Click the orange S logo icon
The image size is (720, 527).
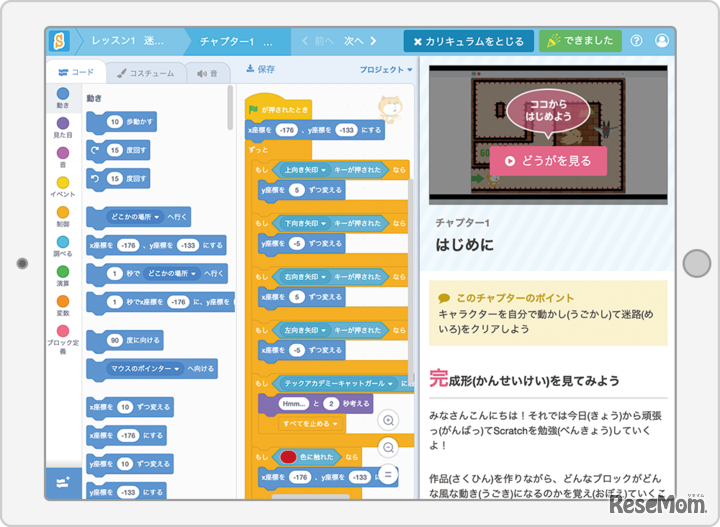coord(60,41)
